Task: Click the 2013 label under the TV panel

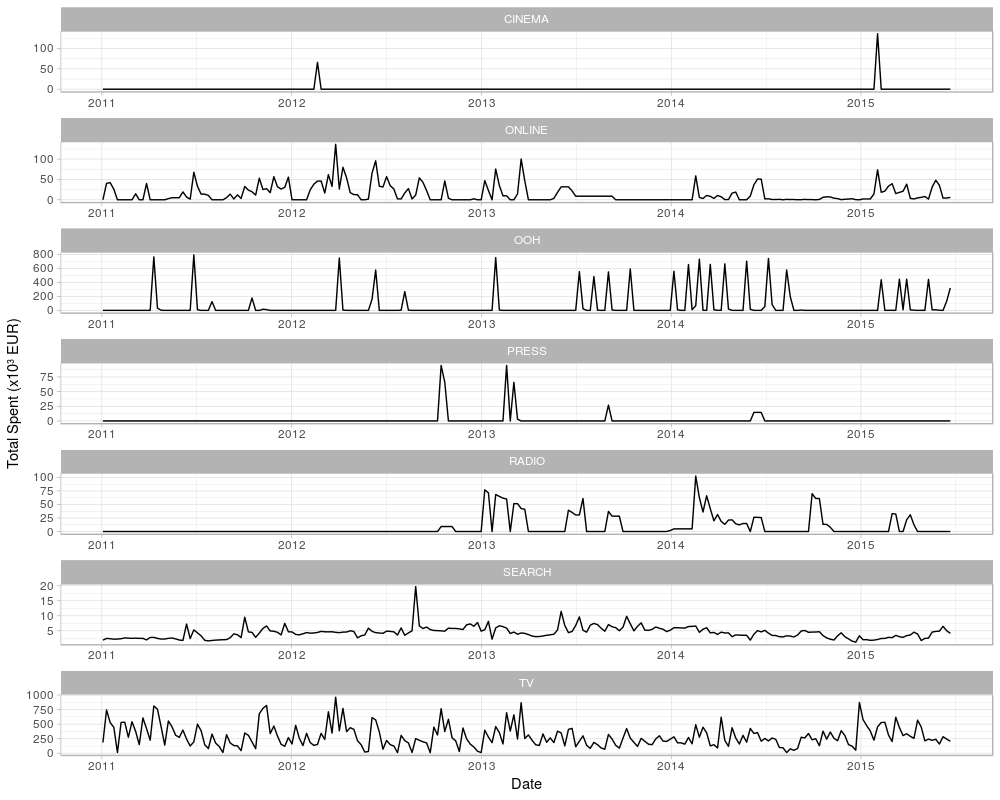Action: click(482, 764)
